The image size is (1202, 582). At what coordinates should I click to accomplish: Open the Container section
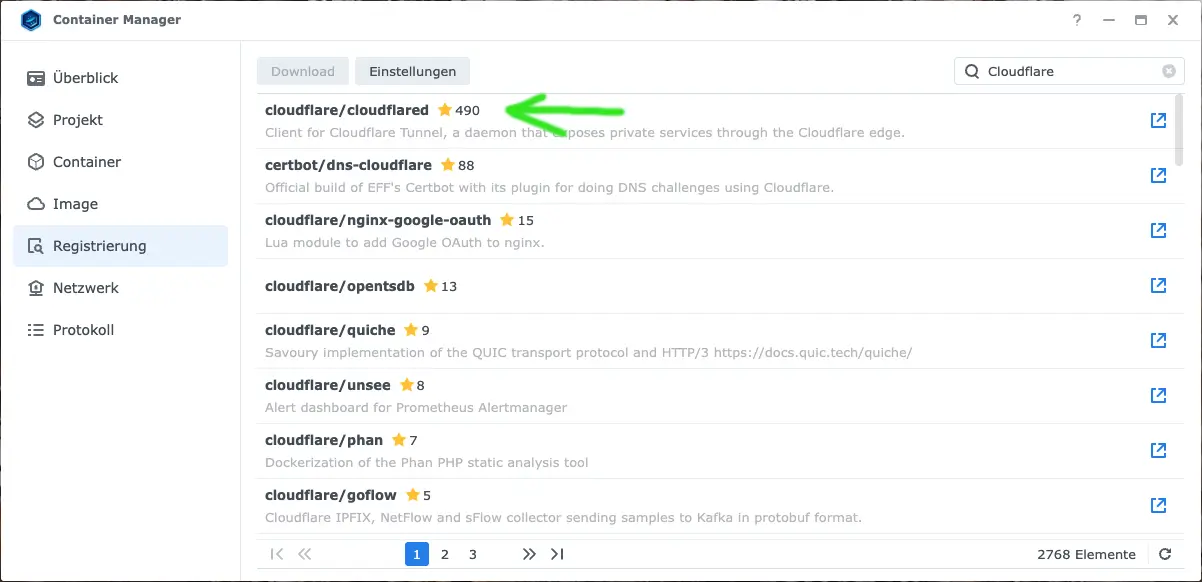click(x=87, y=162)
